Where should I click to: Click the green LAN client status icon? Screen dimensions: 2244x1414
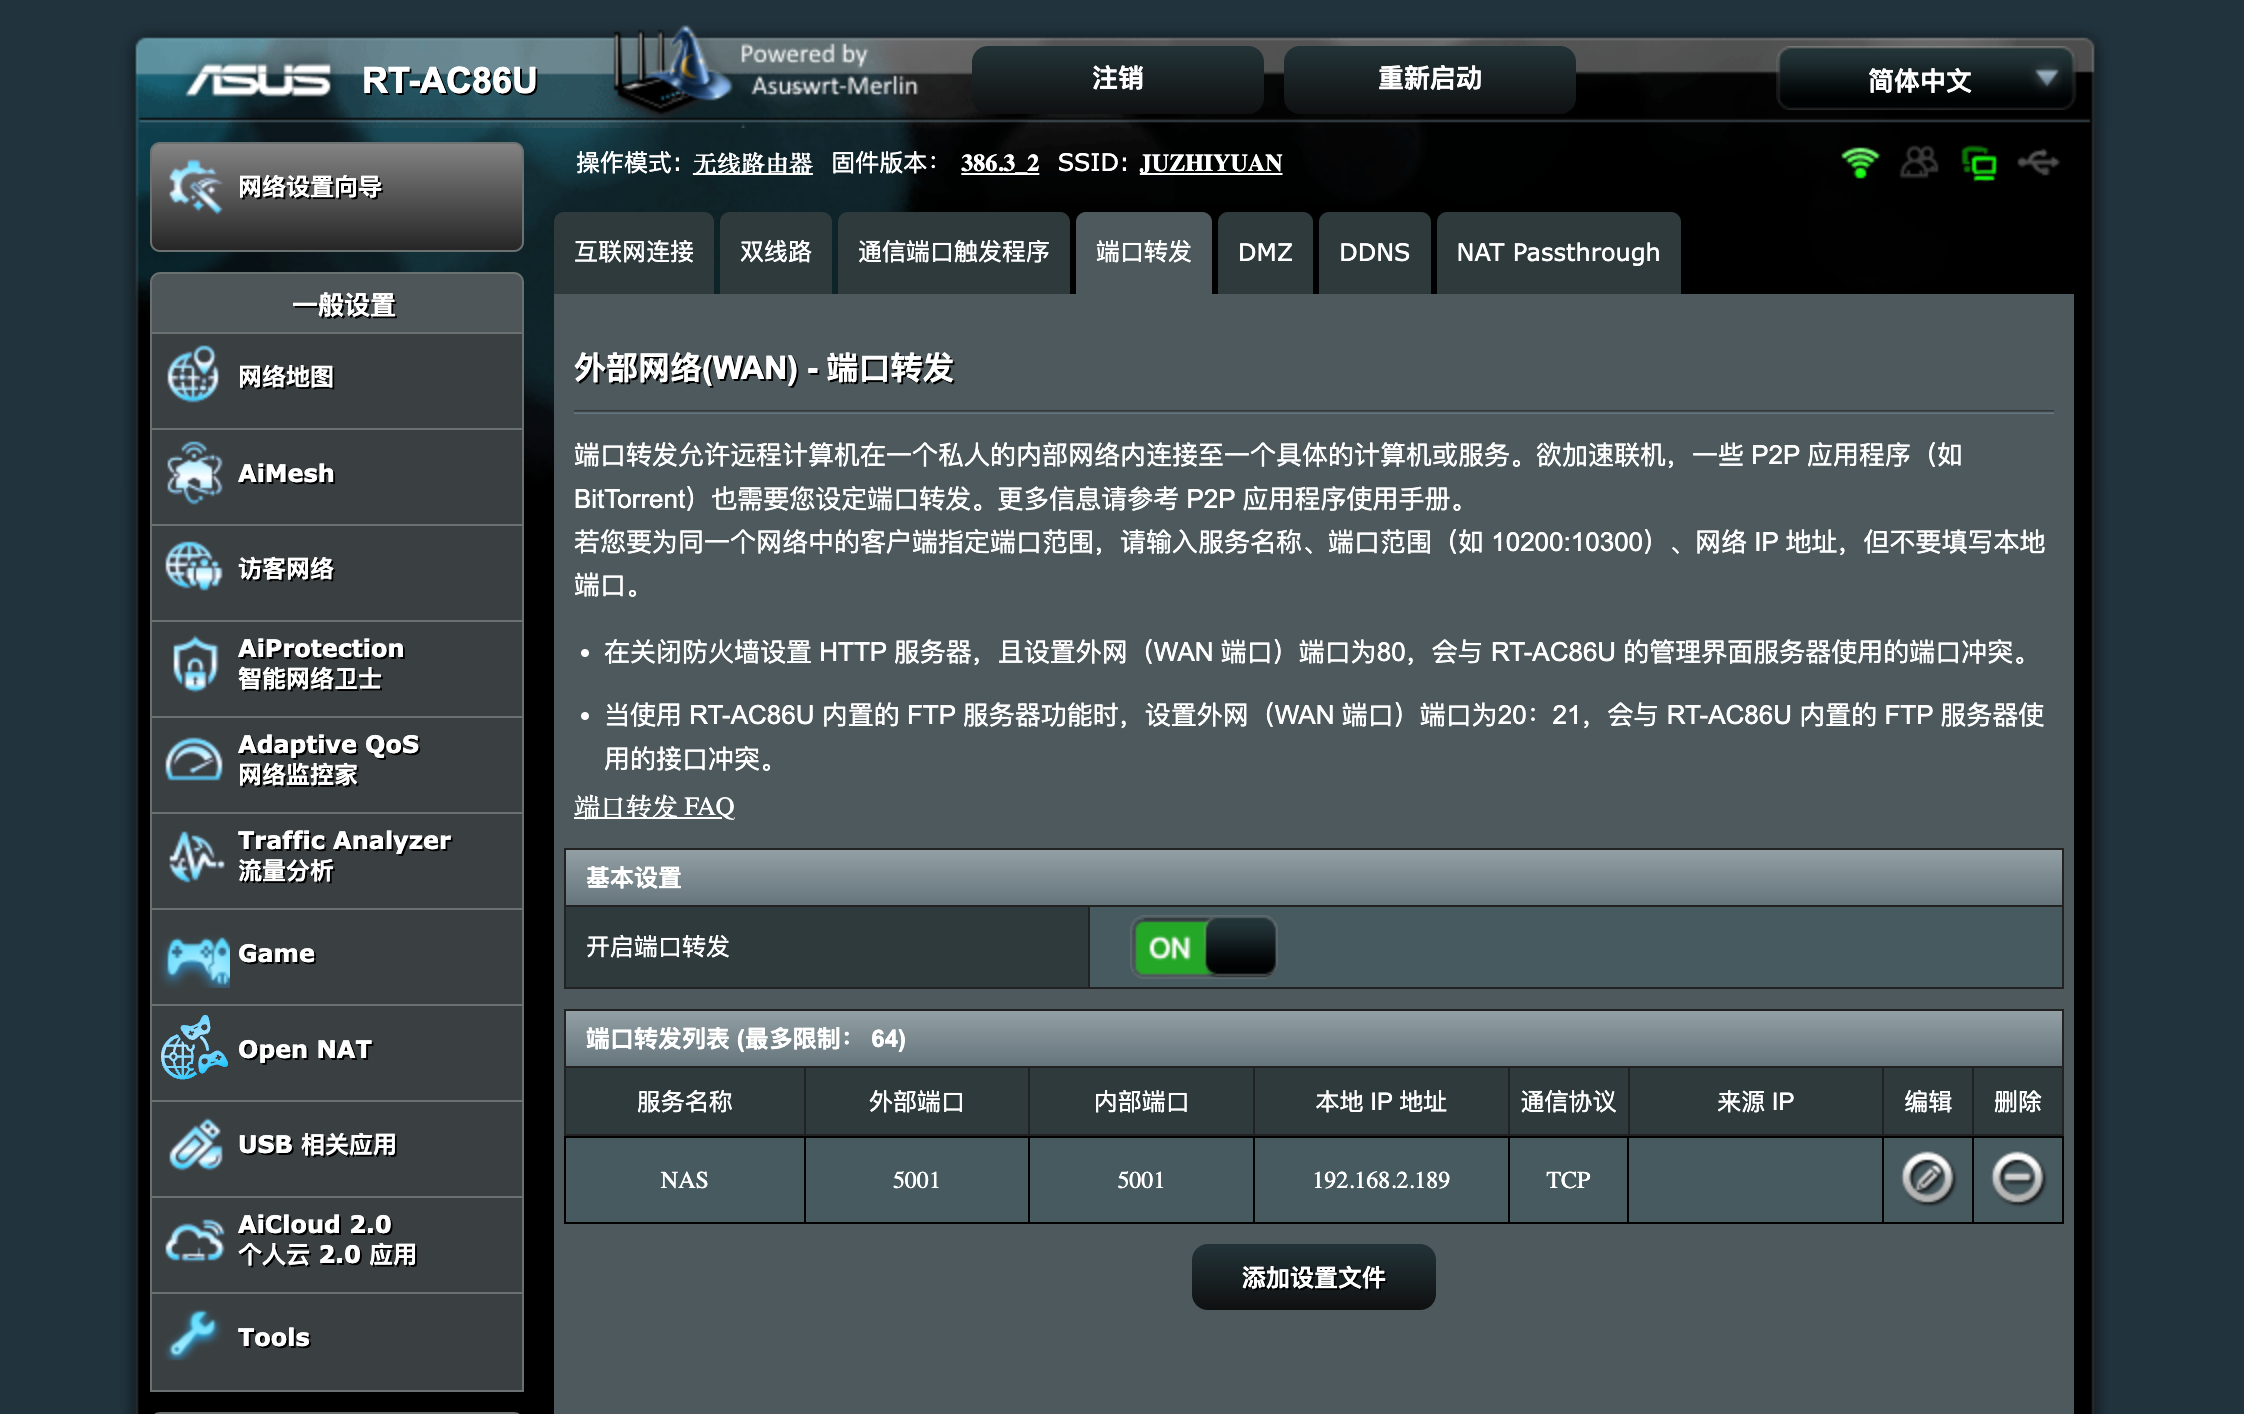pyautogui.click(x=1979, y=162)
